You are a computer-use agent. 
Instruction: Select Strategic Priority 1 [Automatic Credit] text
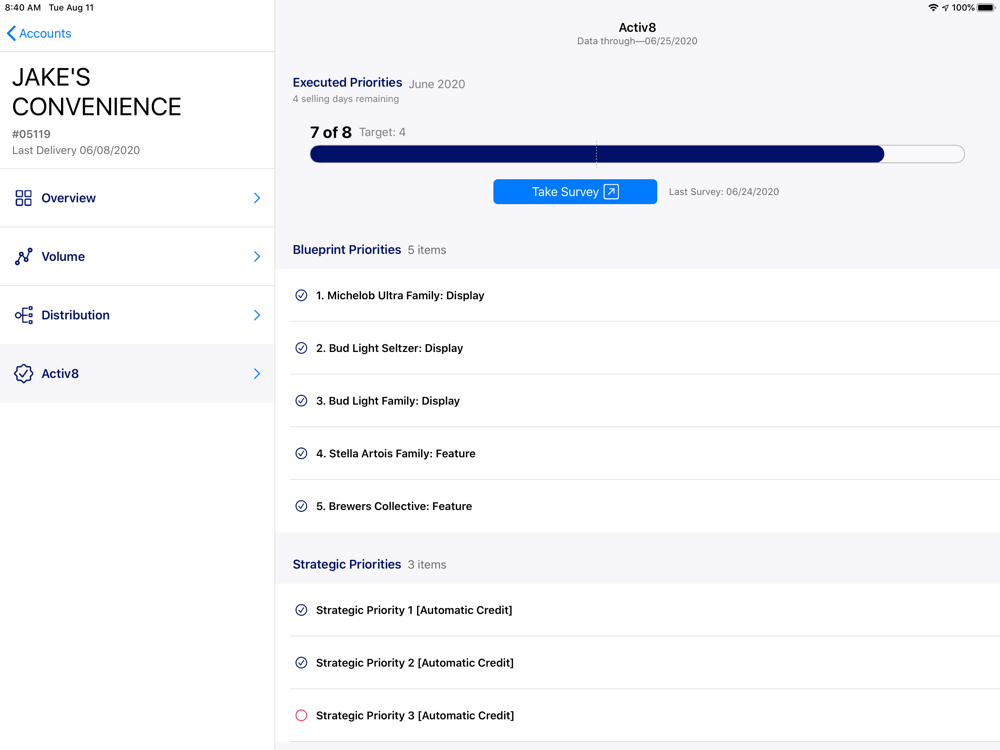click(x=415, y=610)
